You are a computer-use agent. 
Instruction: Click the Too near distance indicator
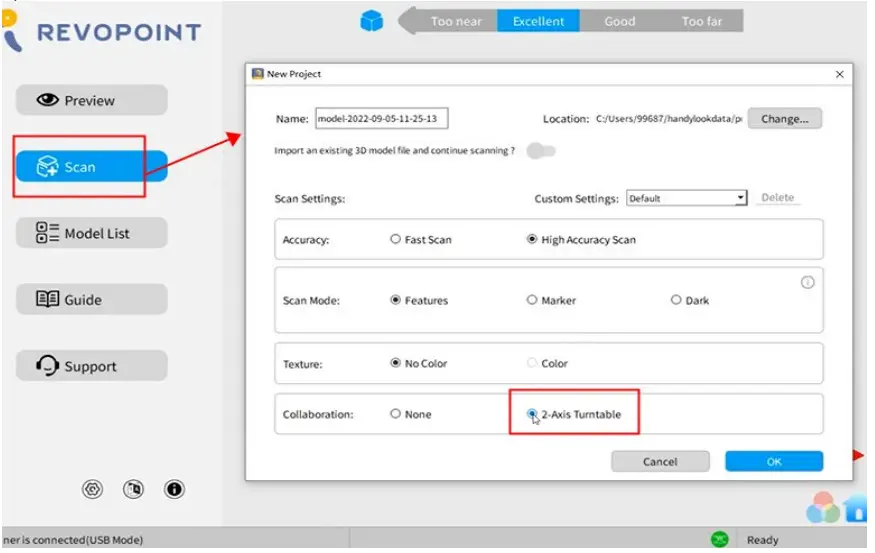[x=456, y=21]
